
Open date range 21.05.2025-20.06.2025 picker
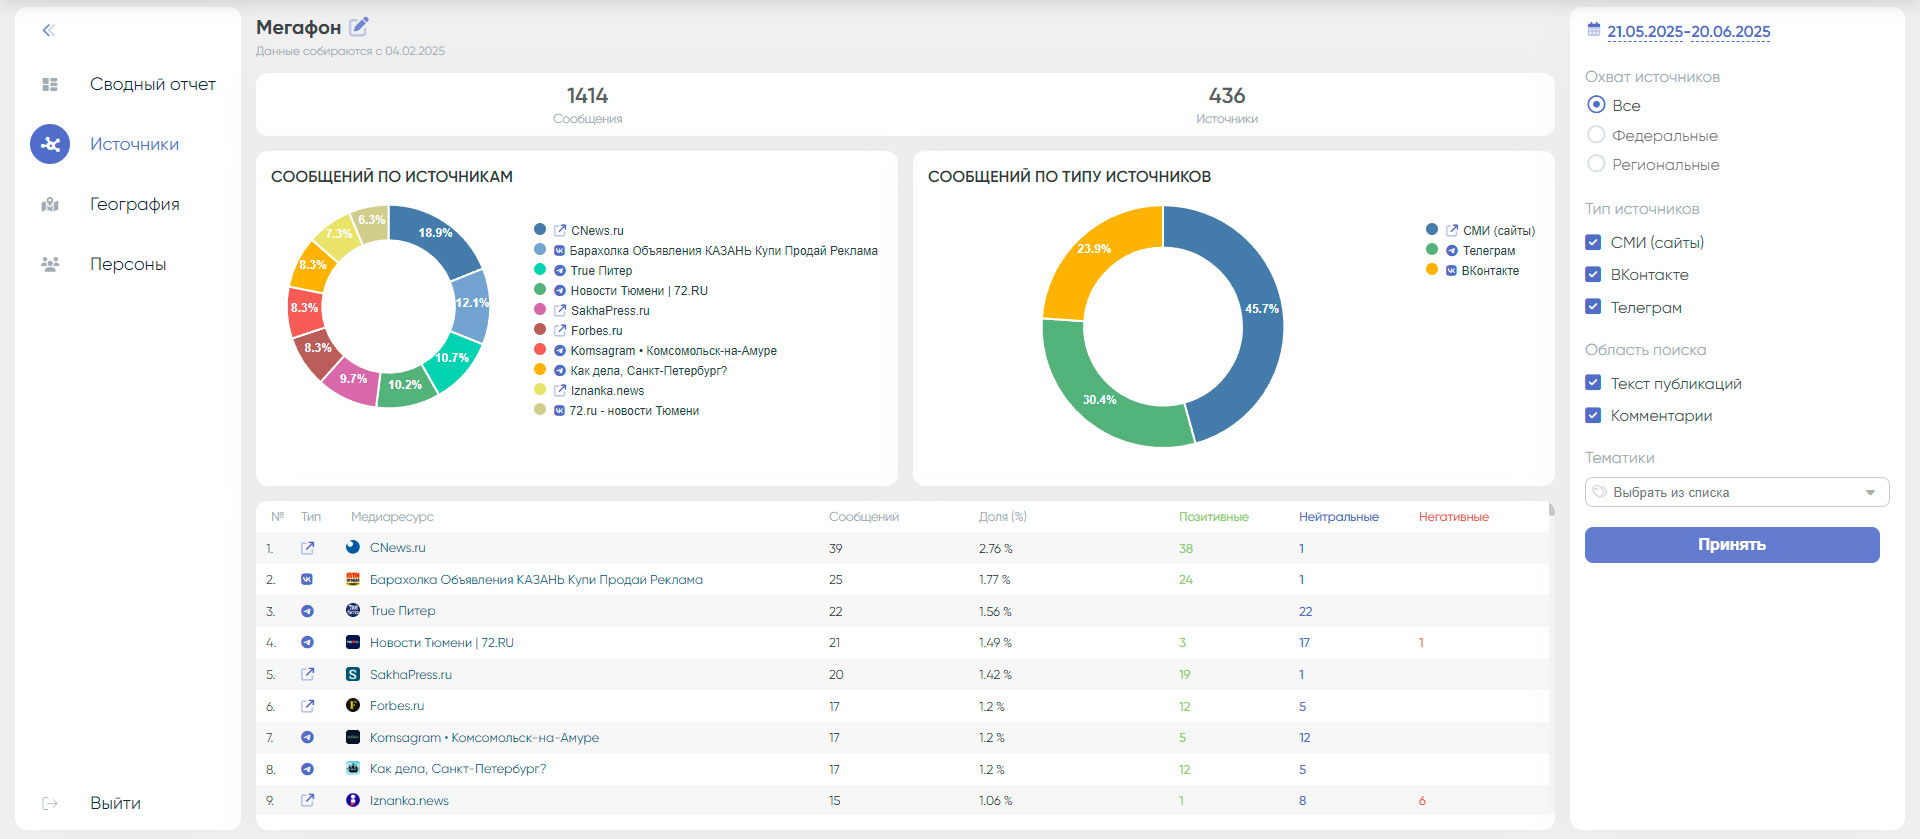click(1688, 32)
